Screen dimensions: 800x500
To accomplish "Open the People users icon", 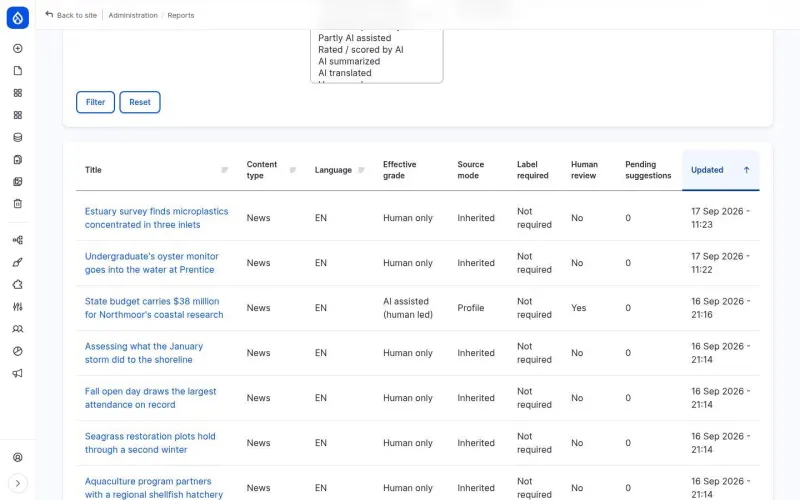I will point(17,329).
